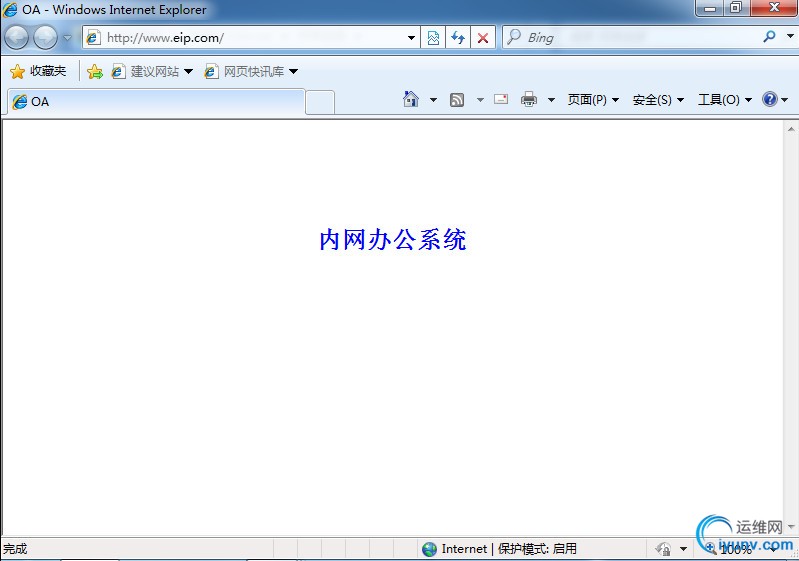The width and height of the screenshot is (799, 561).
Task: Stop loading with the red X icon
Action: [x=483, y=38]
